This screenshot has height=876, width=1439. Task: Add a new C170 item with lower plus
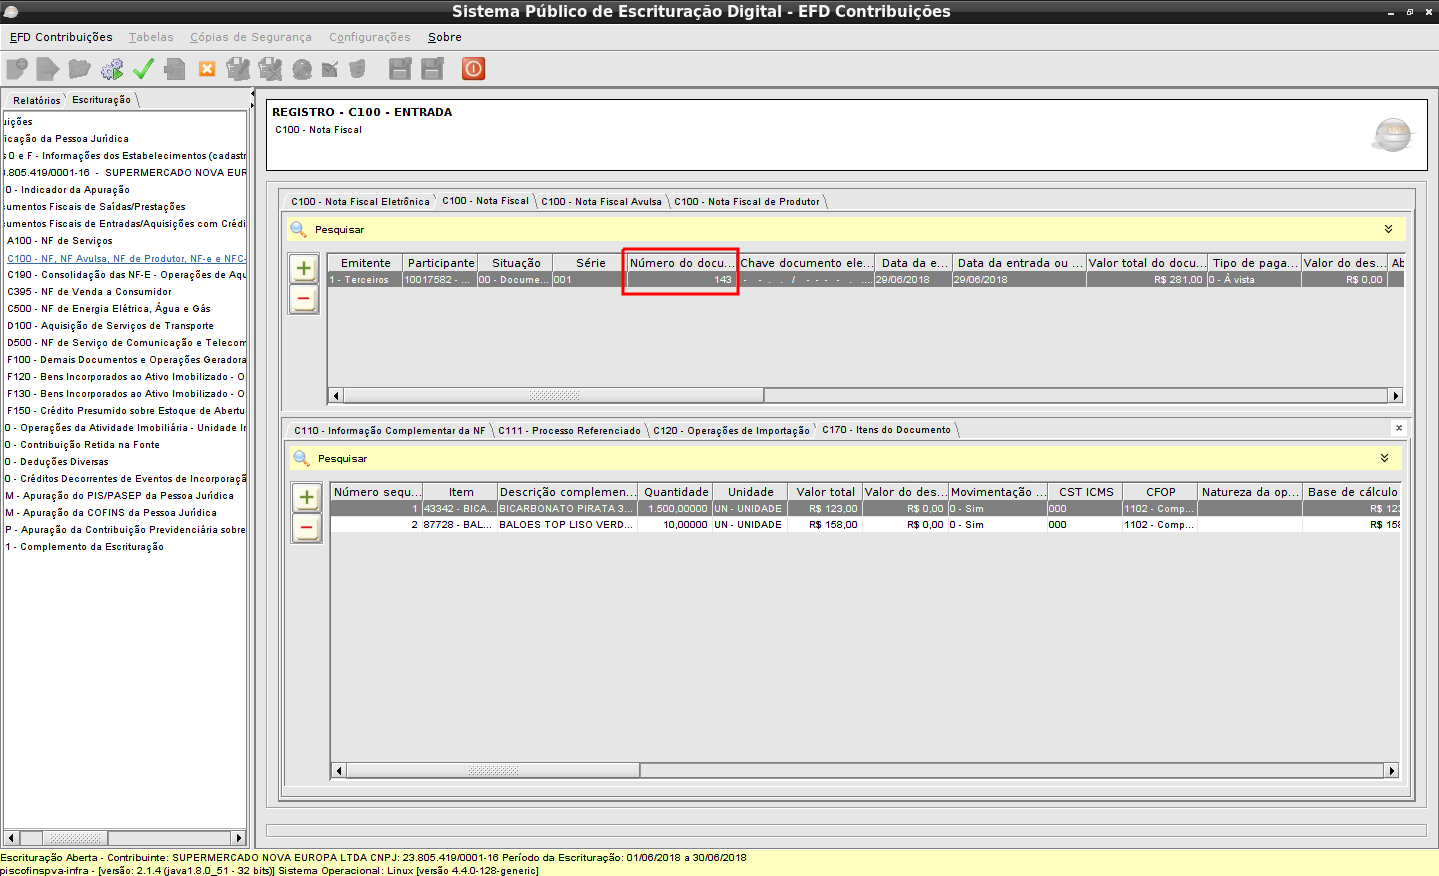click(x=307, y=497)
